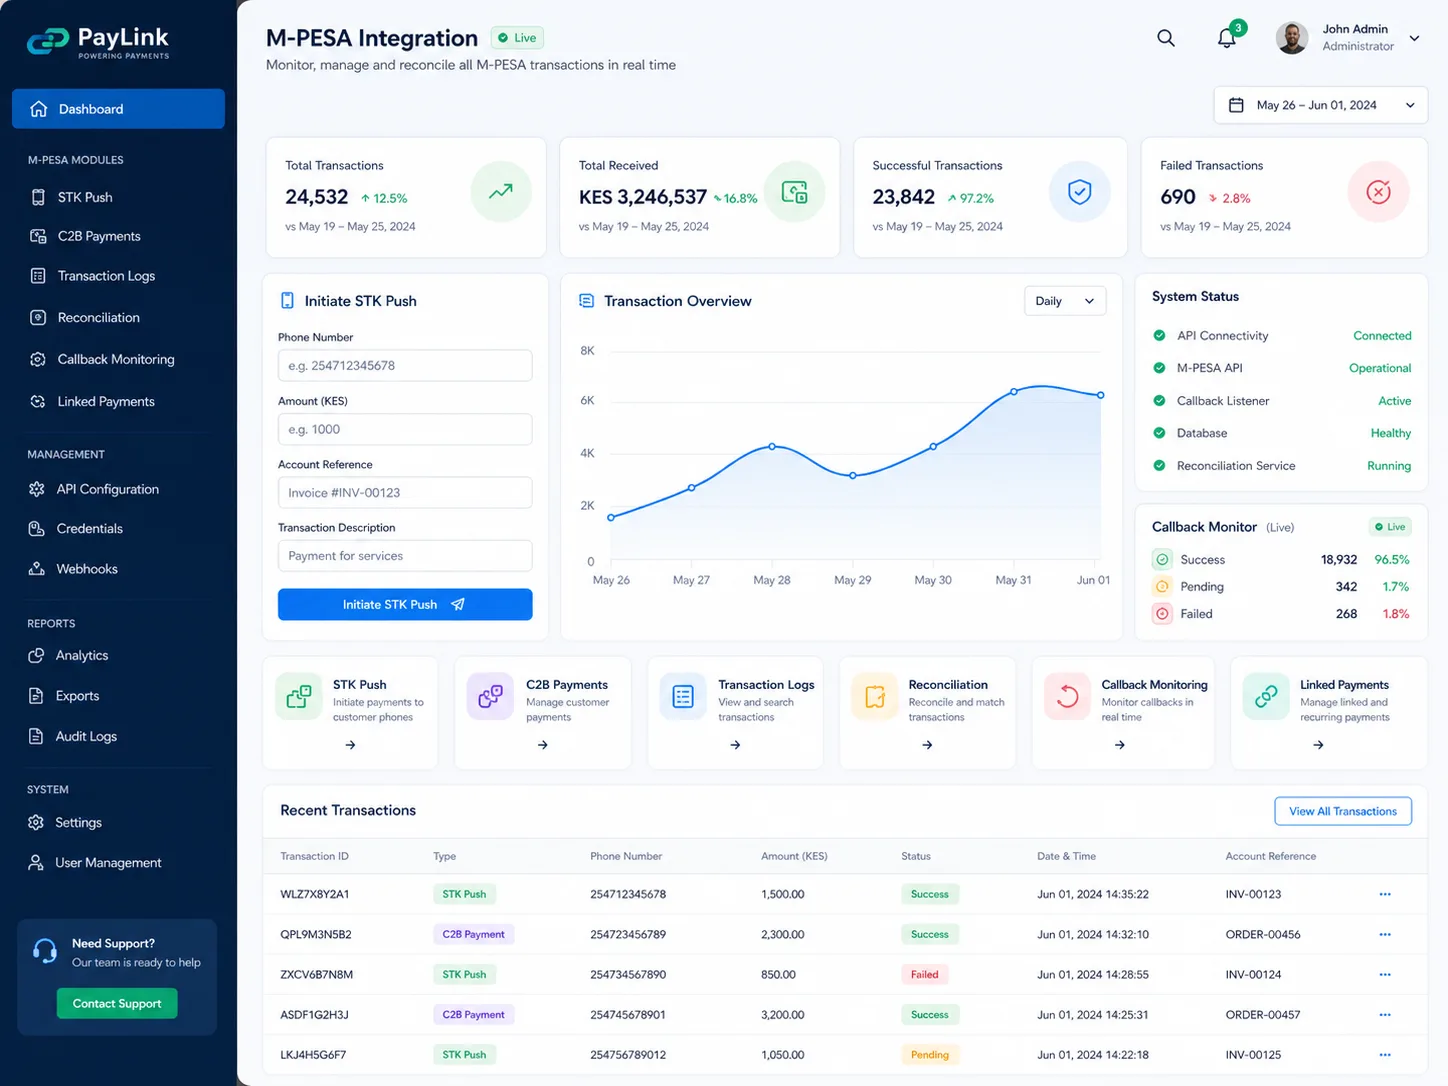Click the Phone Number input field

click(x=405, y=365)
